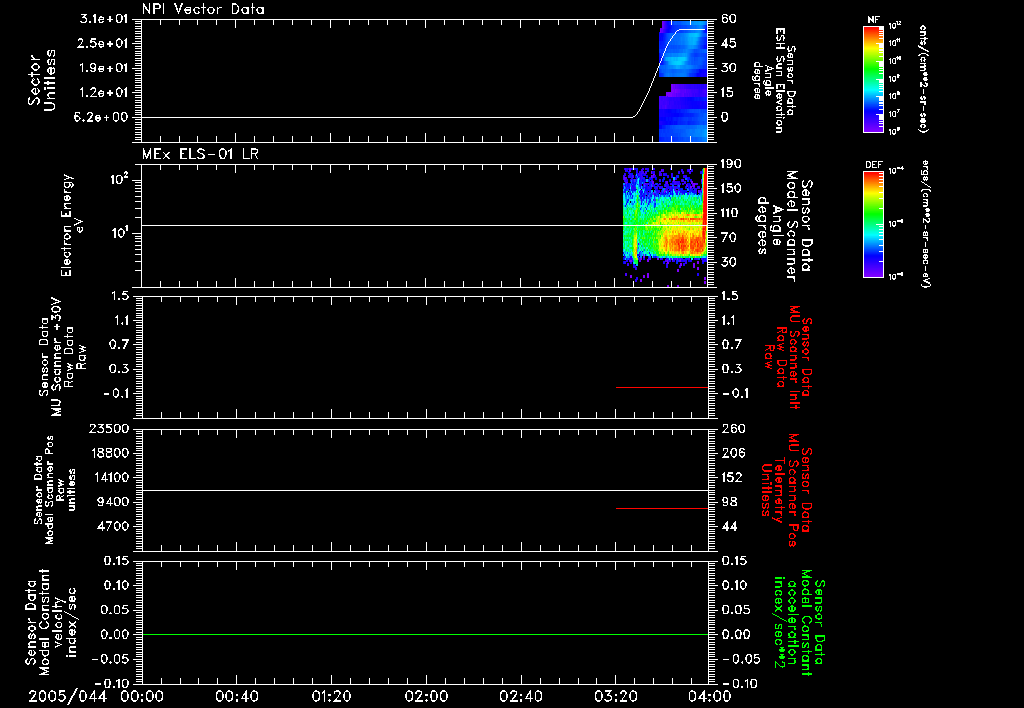Image resolution: width=1024 pixels, height=708 pixels.
Task: Select the 'MEx ELS-01 LR' panel title
Action: (x=200, y=154)
